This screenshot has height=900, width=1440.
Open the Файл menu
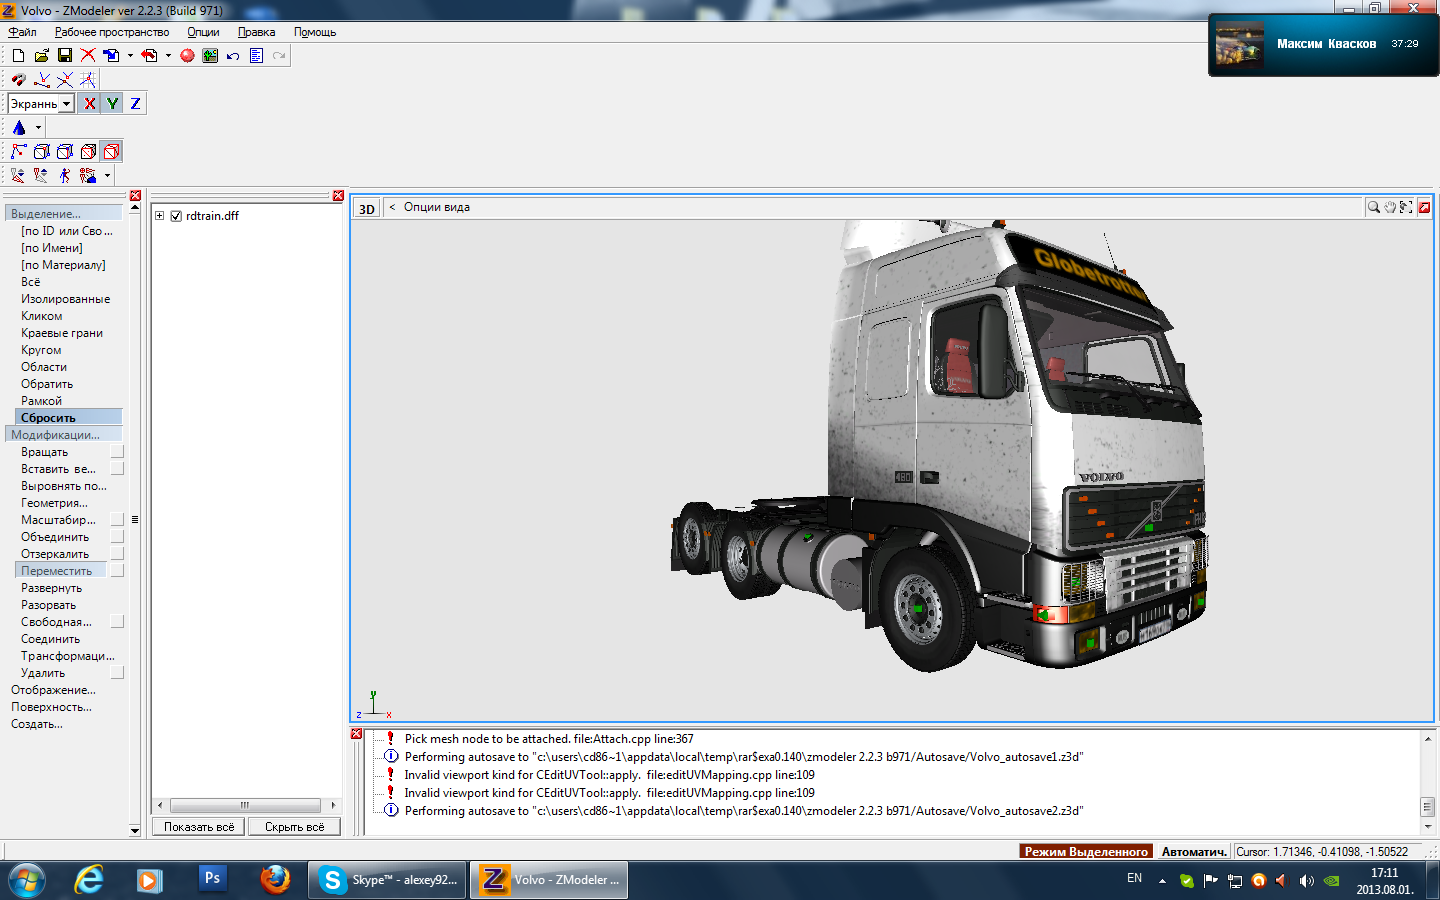[22, 32]
